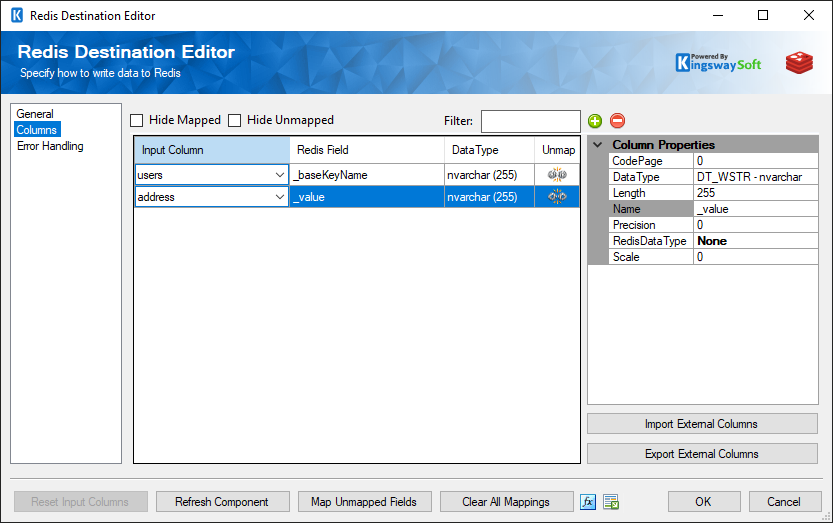Unmap the address row mapping icon
The width and height of the screenshot is (833, 523).
tap(557, 197)
